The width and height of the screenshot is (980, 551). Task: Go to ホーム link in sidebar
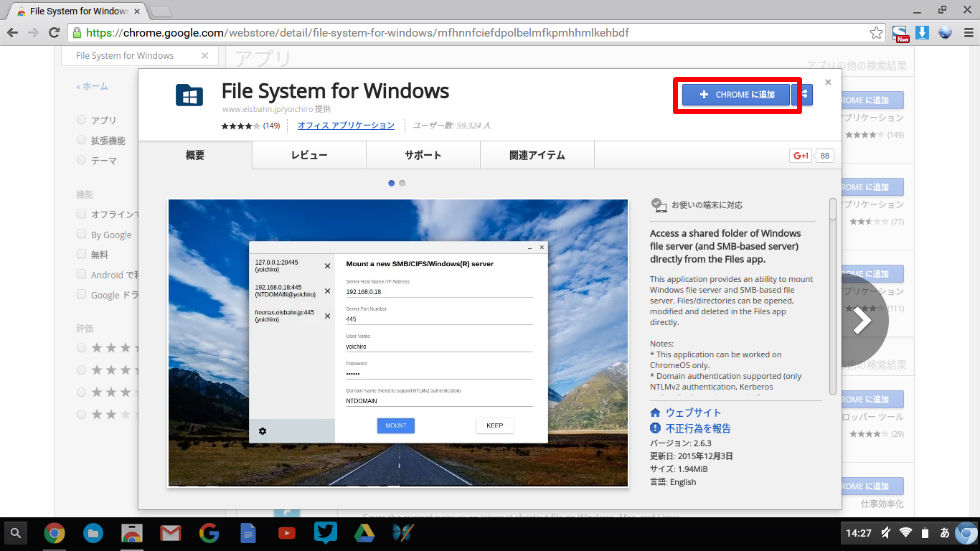pos(92,87)
